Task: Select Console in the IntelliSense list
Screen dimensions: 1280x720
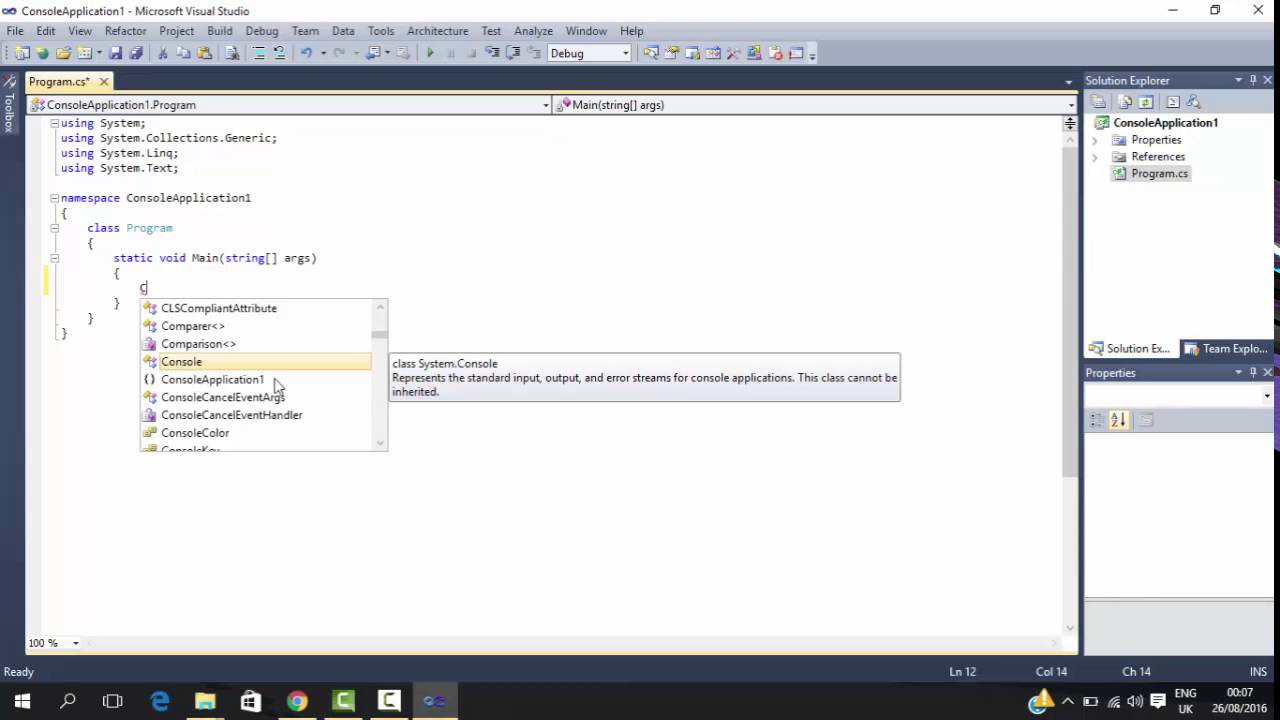Action: 256,362
